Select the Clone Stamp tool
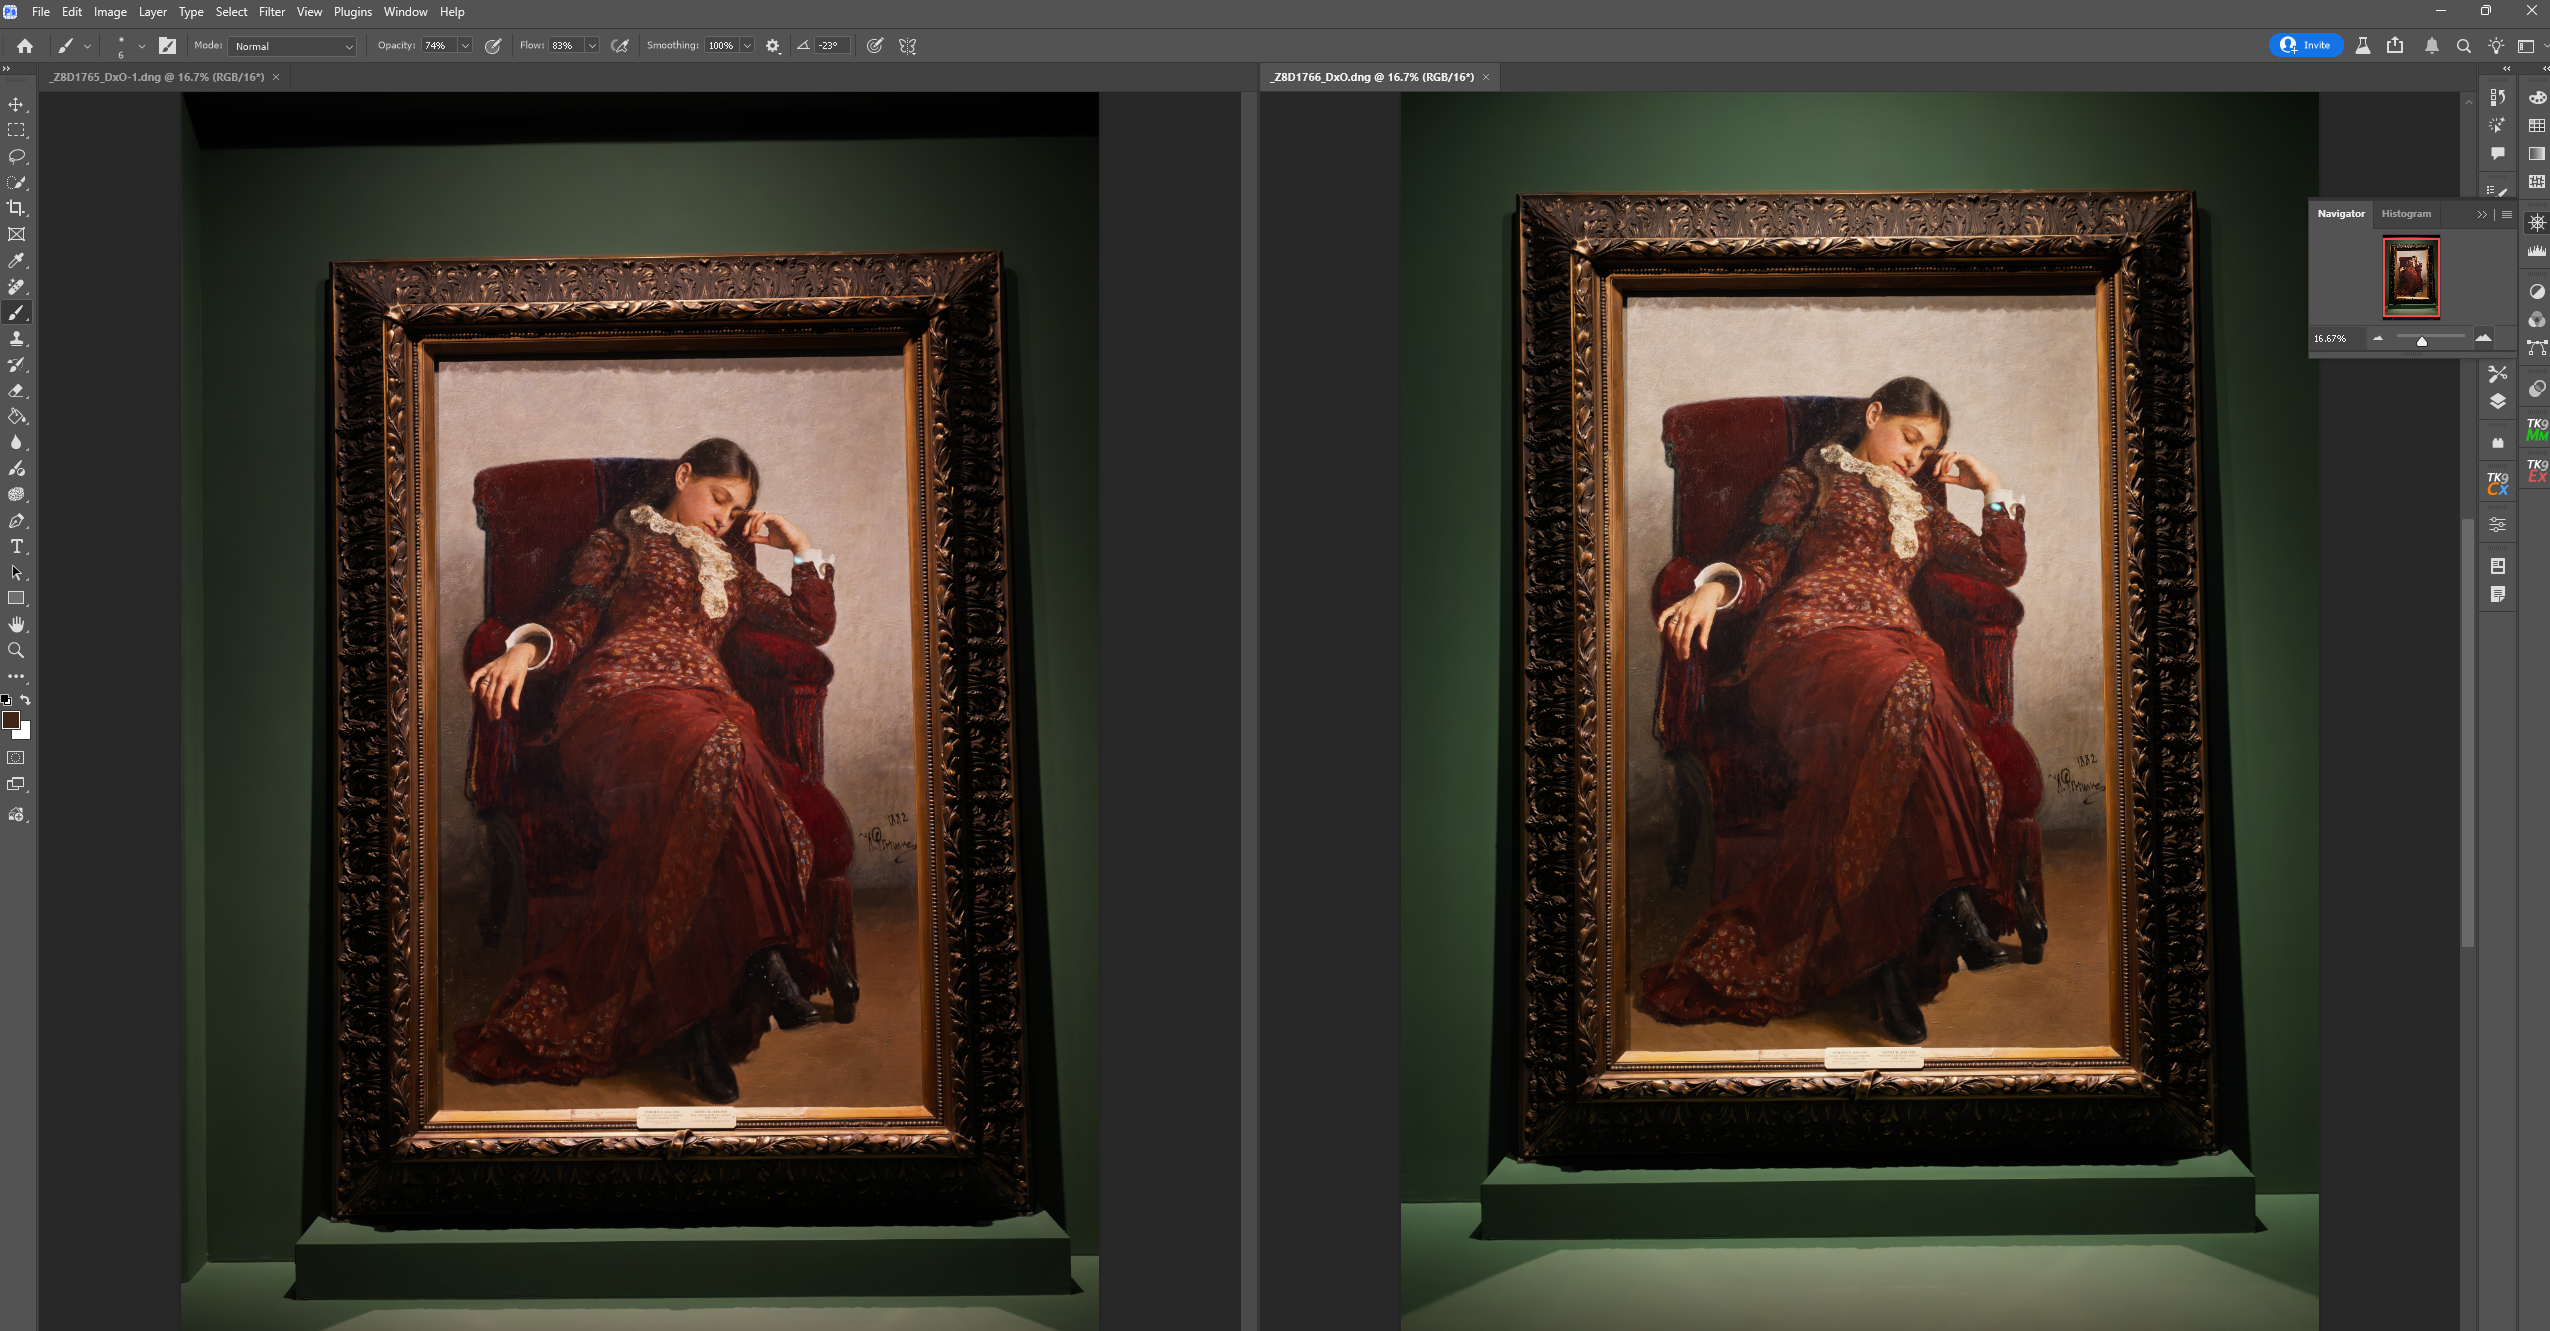The height and width of the screenshot is (1331, 2550). 16,339
